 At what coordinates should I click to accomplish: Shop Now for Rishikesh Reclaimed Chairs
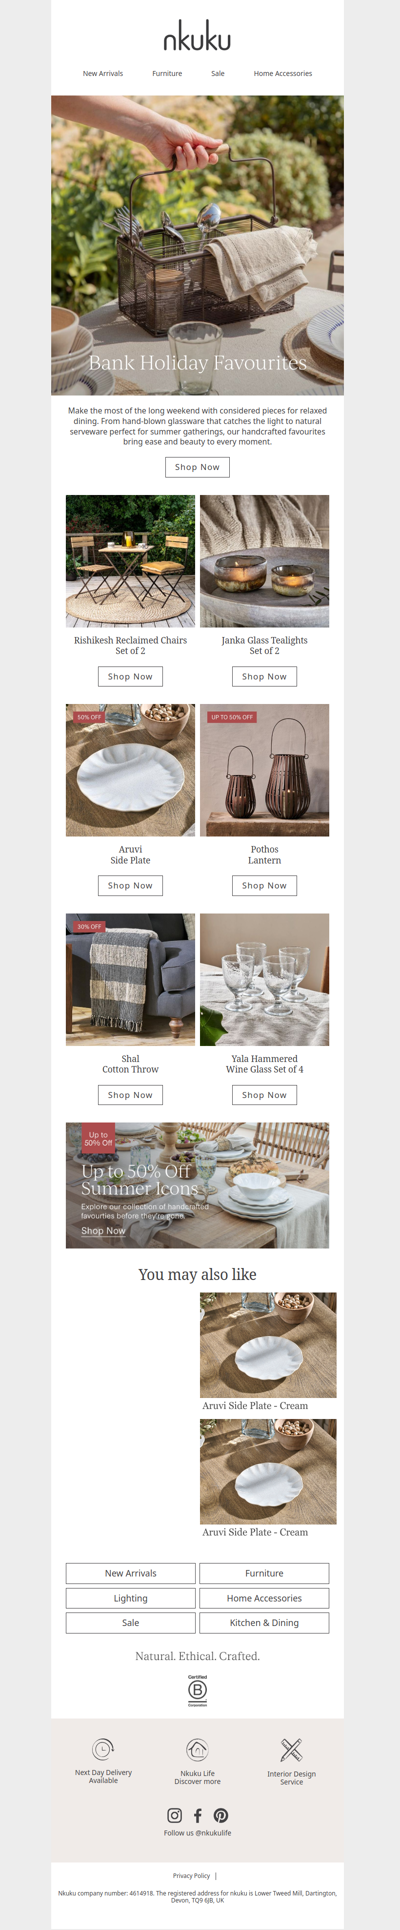[x=130, y=677]
